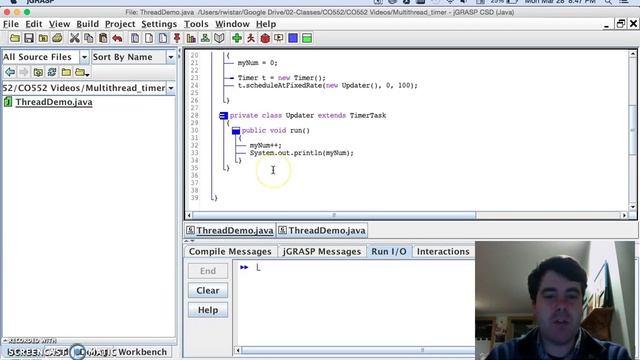Generate CSD with the toolbar icon
The image size is (640, 360).
135,38
